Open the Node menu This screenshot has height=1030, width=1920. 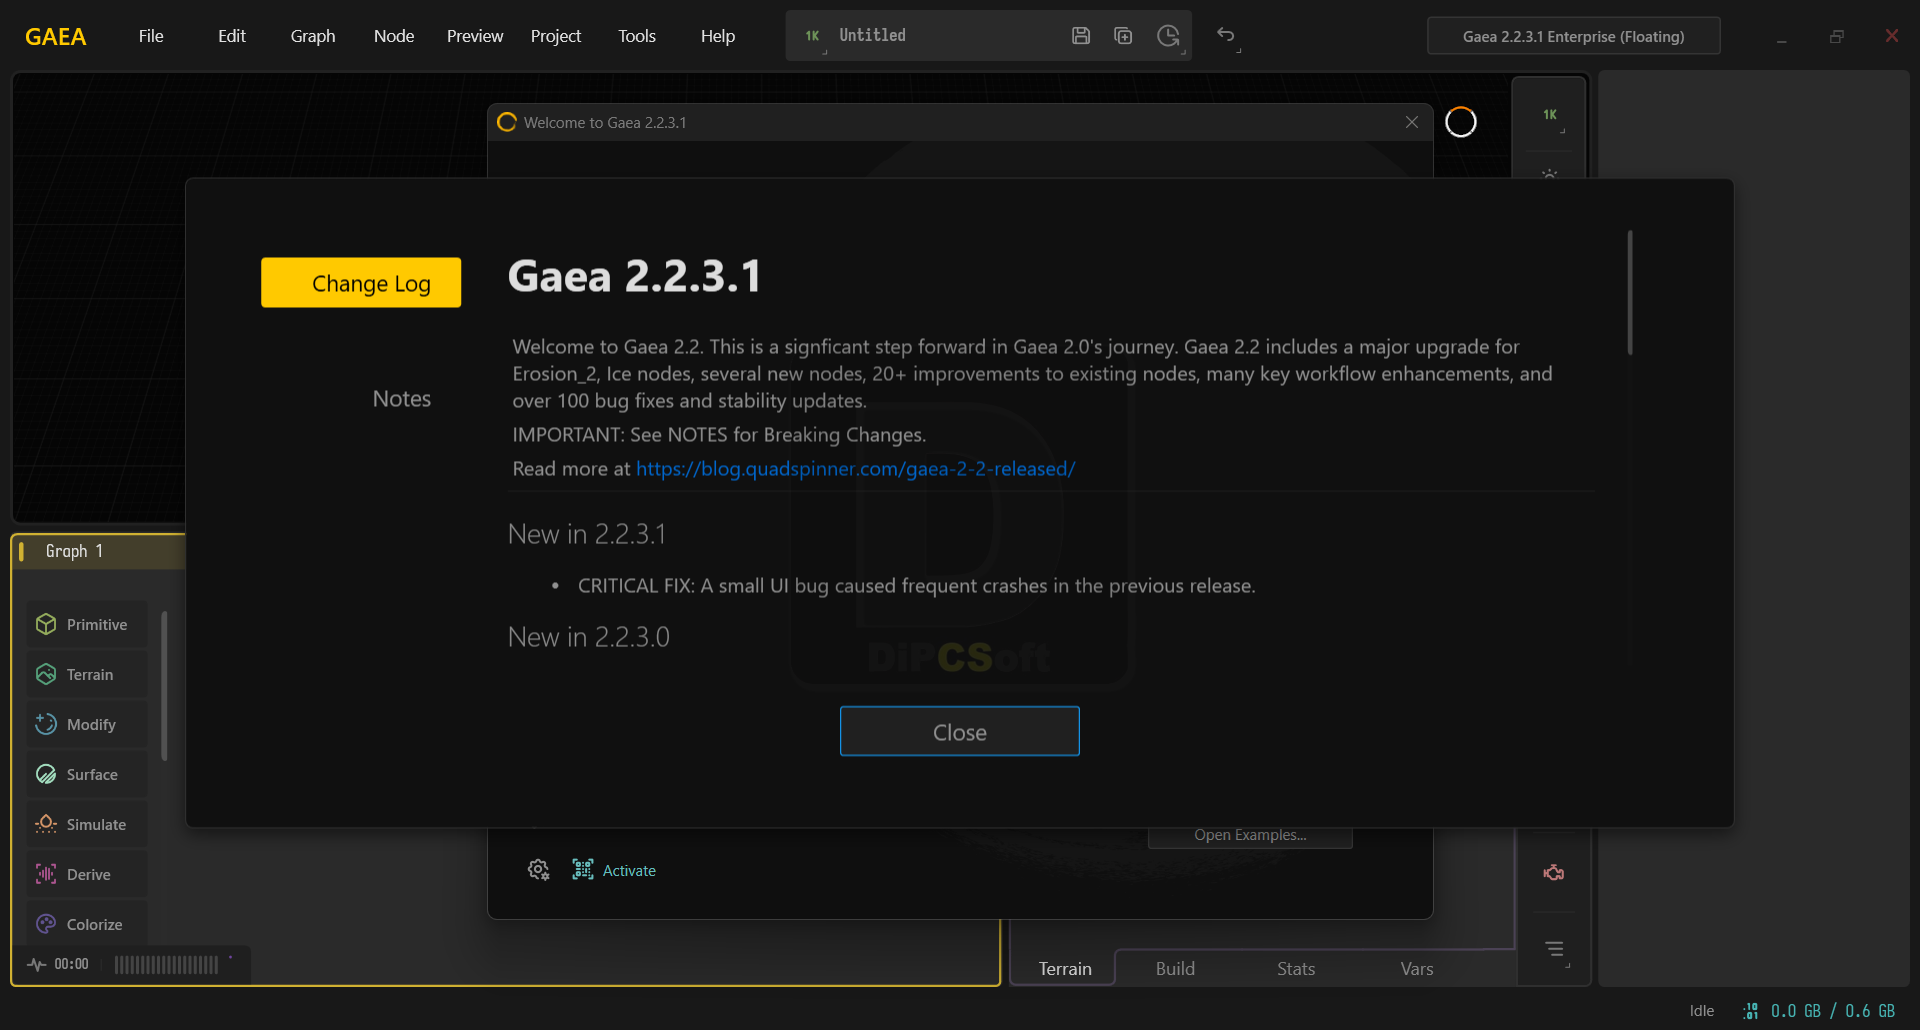394,36
